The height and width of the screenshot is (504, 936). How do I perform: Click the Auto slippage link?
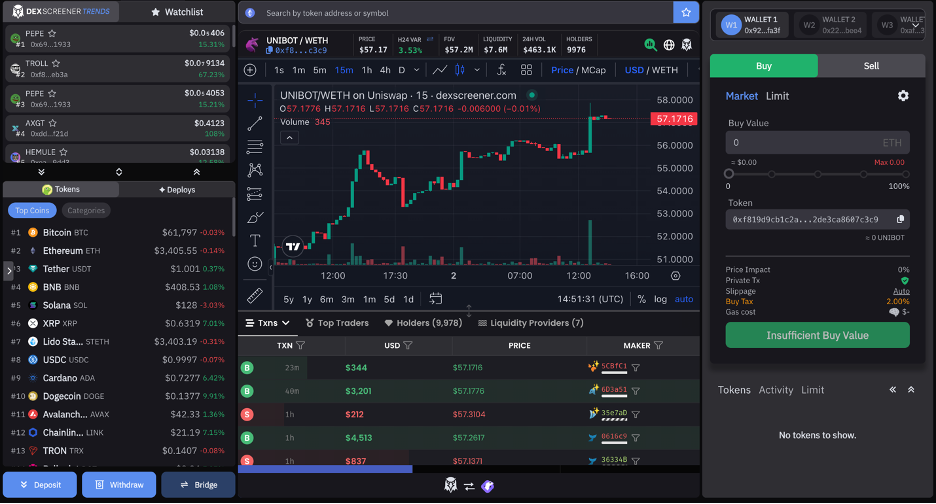pos(901,291)
